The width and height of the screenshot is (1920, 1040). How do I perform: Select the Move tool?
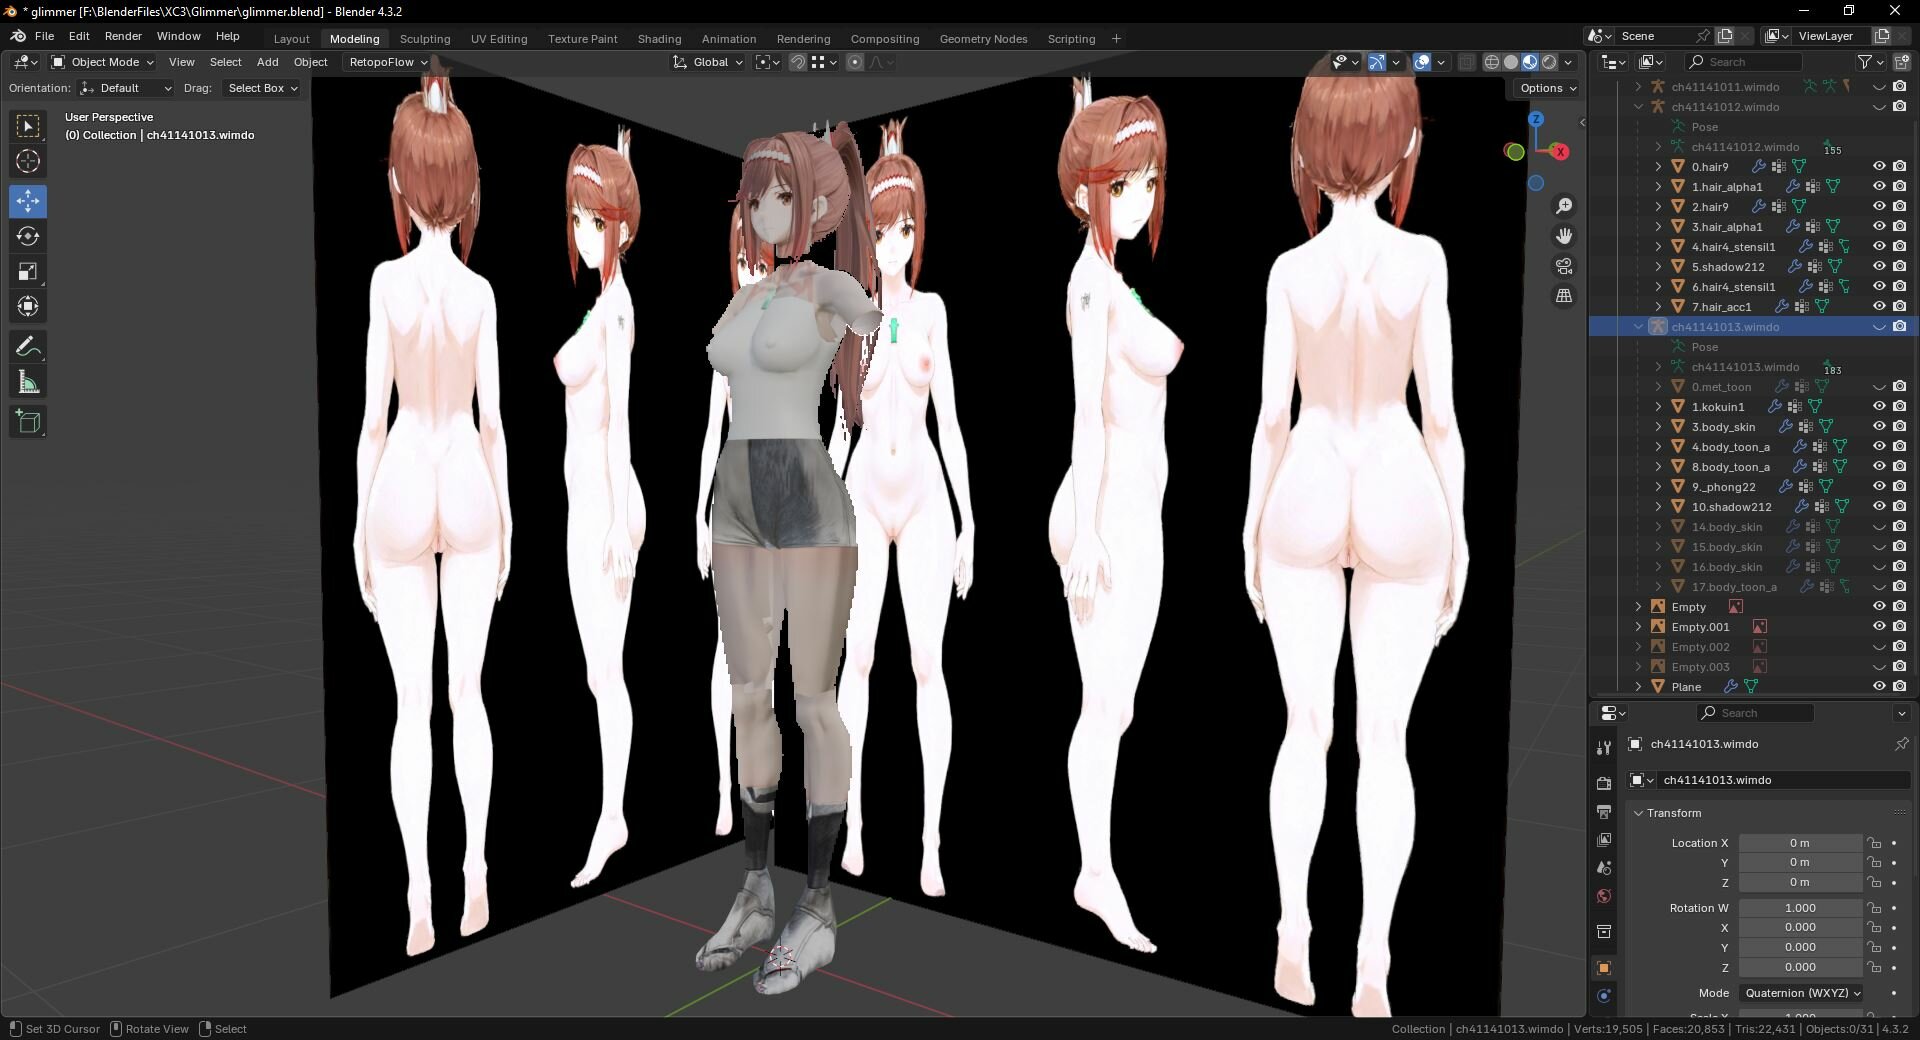(28, 201)
